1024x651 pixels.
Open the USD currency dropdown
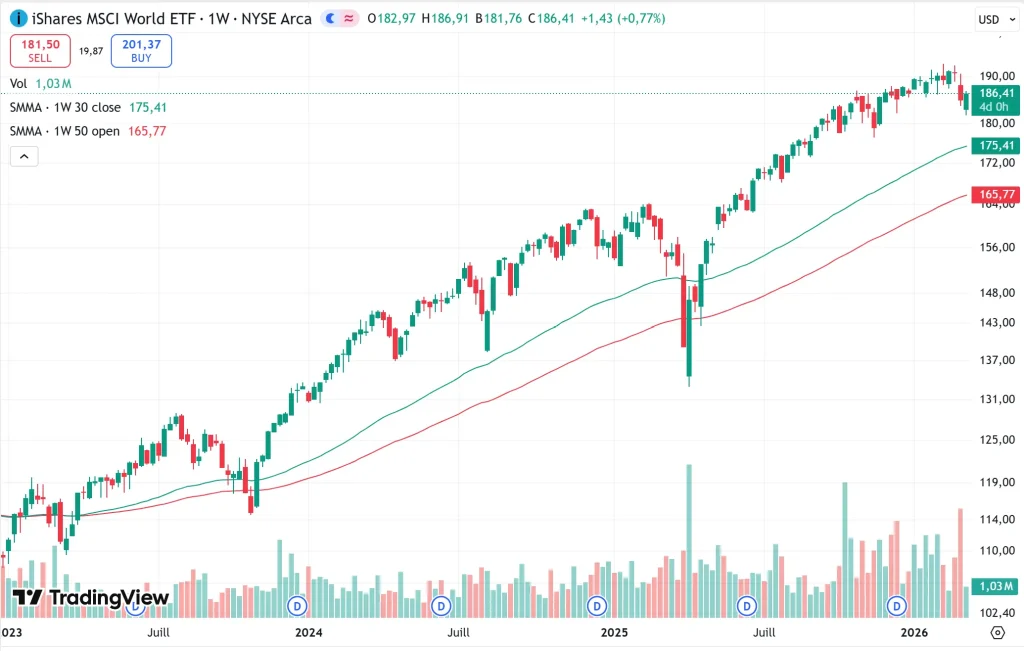point(996,17)
